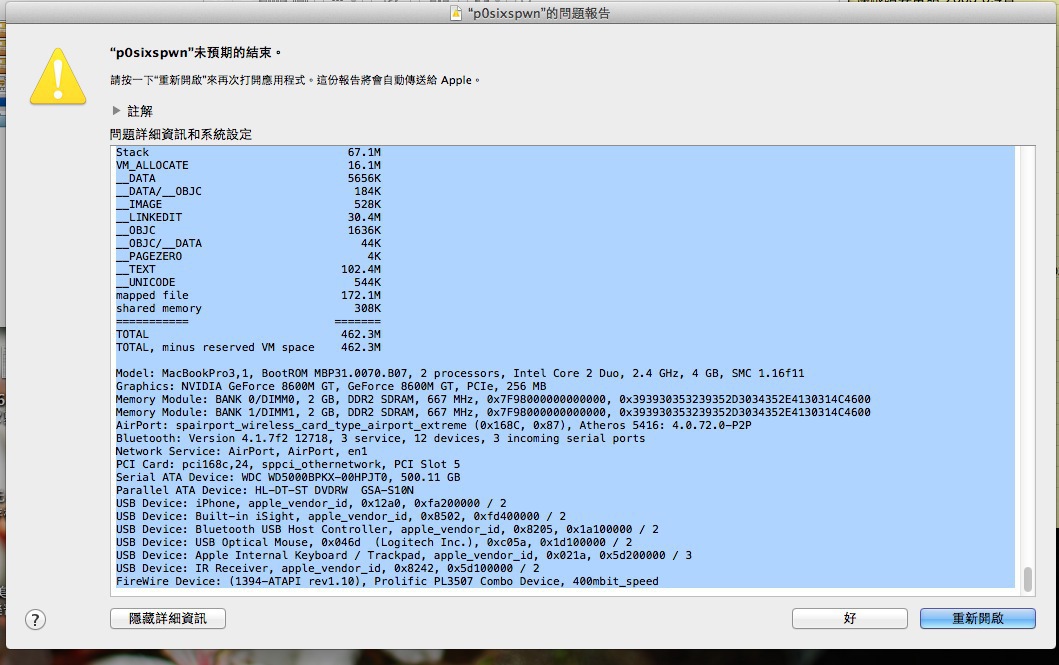This screenshot has width=1059, height=665.
Task: Click the "Bluetooth USB Host Controller" line
Action: tap(387, 529)
